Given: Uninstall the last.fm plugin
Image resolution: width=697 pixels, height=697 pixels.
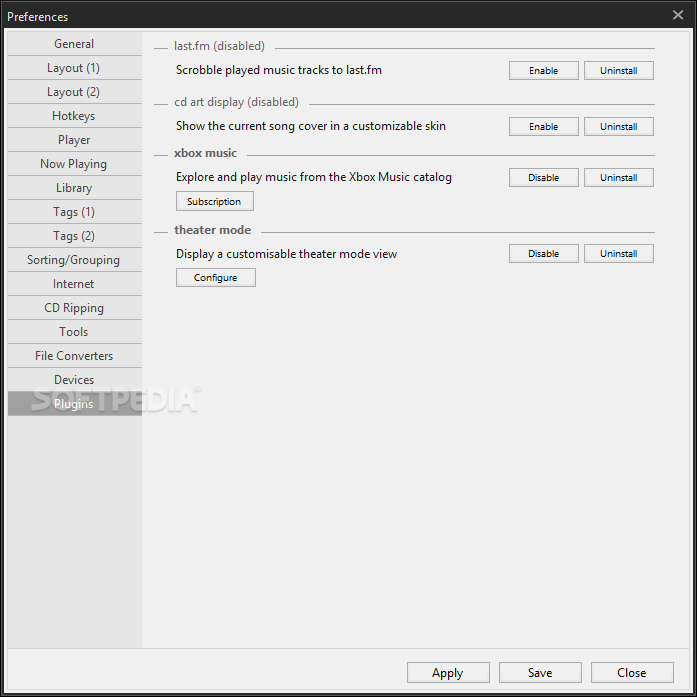Looking at the screenshot, I should 619,71.
